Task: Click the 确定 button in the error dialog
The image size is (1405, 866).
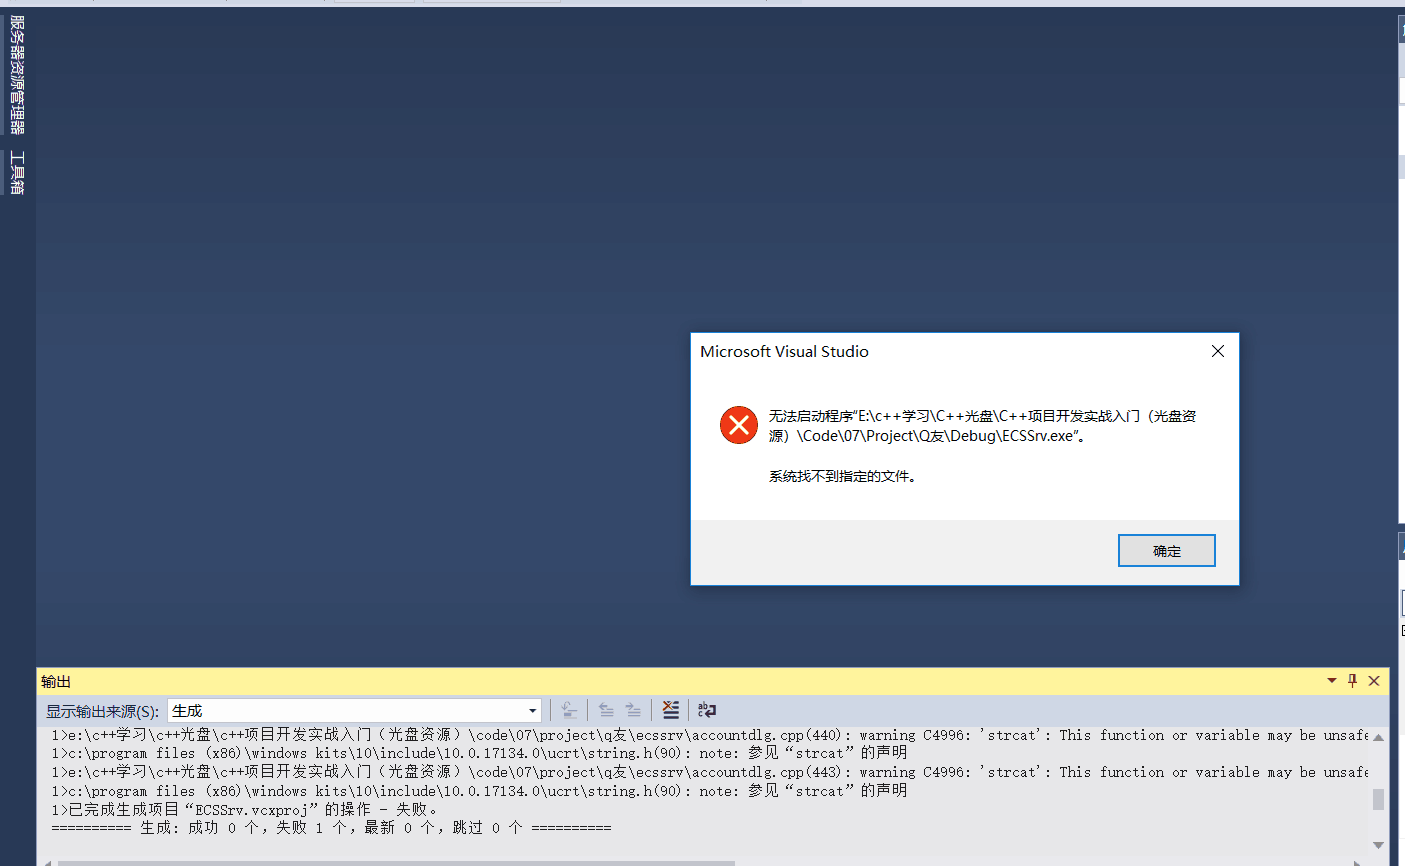Action: [x=1166, y=550]
